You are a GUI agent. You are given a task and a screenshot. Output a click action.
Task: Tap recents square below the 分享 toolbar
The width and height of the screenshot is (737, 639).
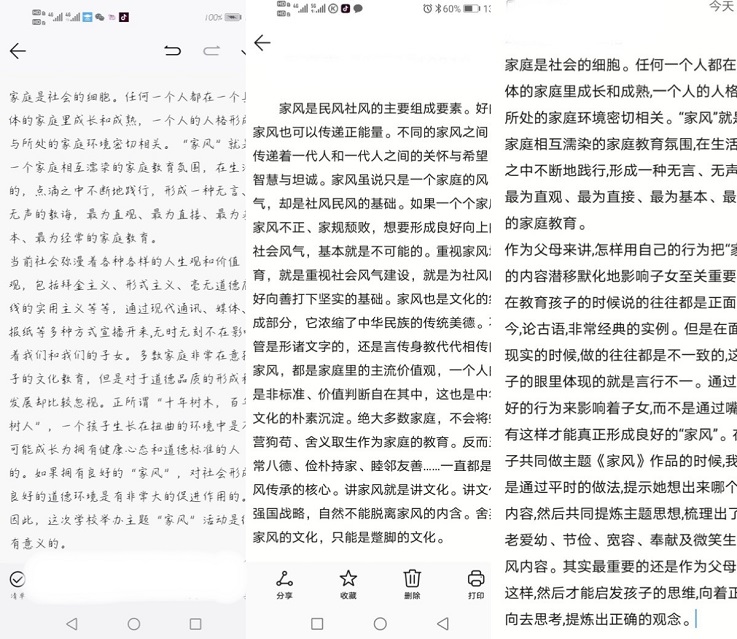[317, 623]
